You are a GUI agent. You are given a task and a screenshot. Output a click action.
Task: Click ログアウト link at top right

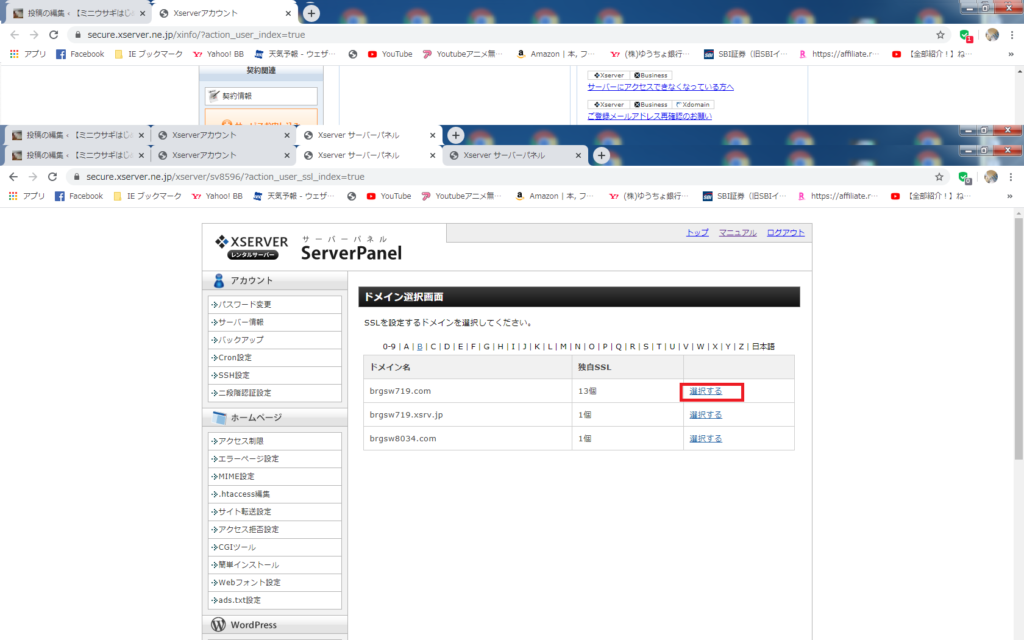785,232
